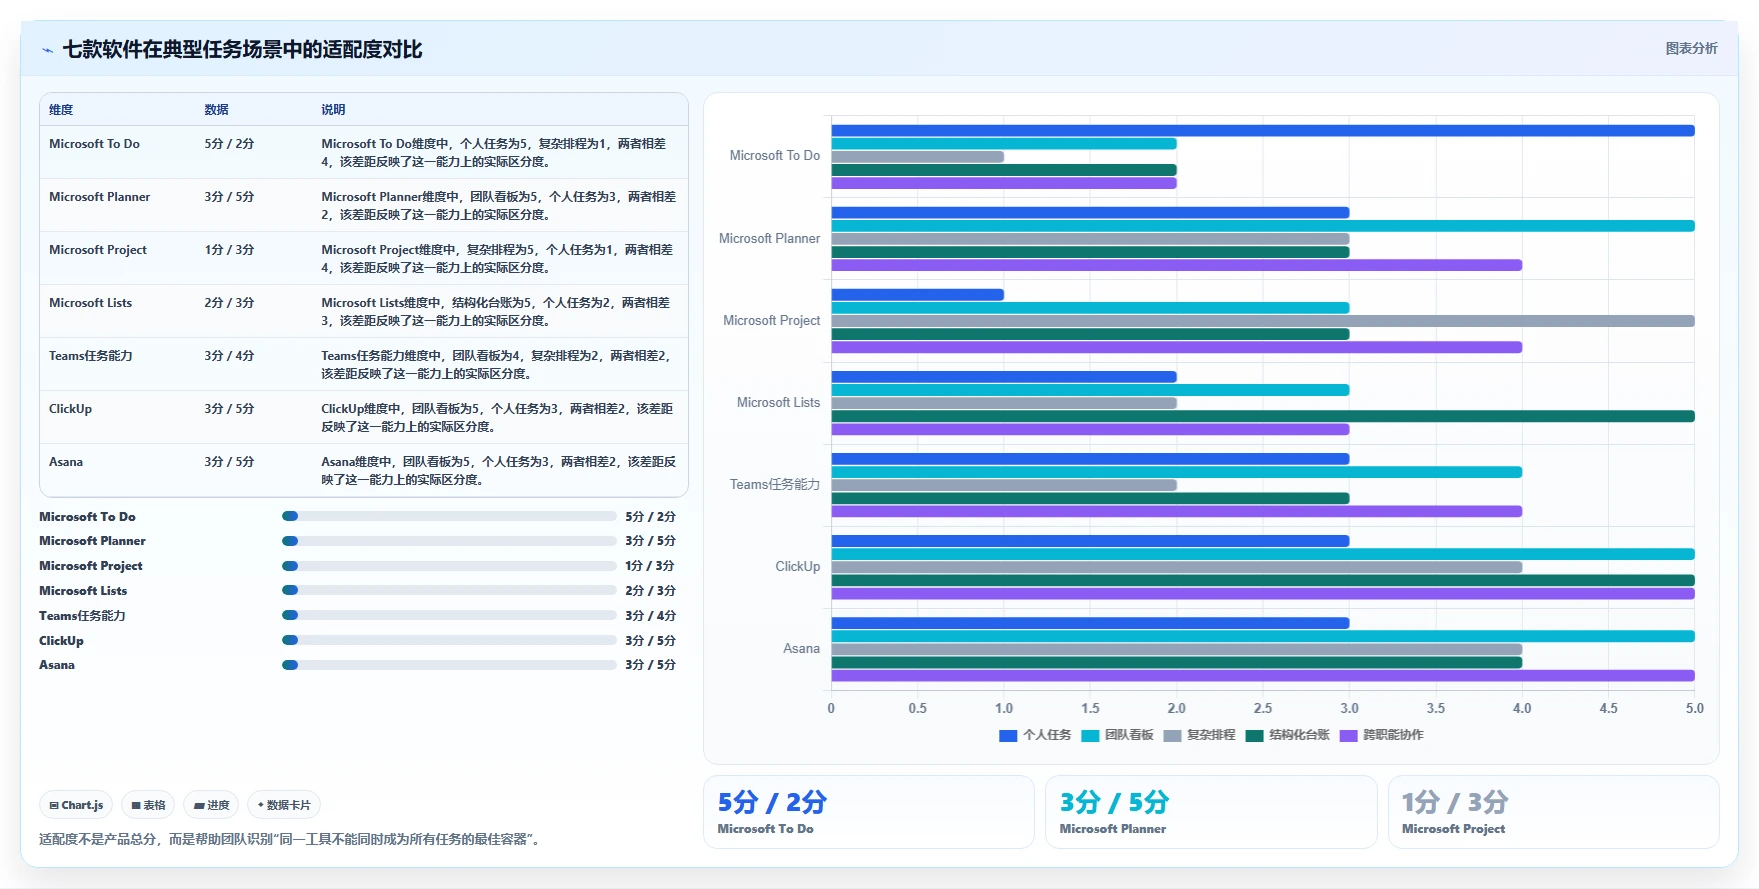Click the 2分 / 3分 cell in the table

click(x=229, y=303)
